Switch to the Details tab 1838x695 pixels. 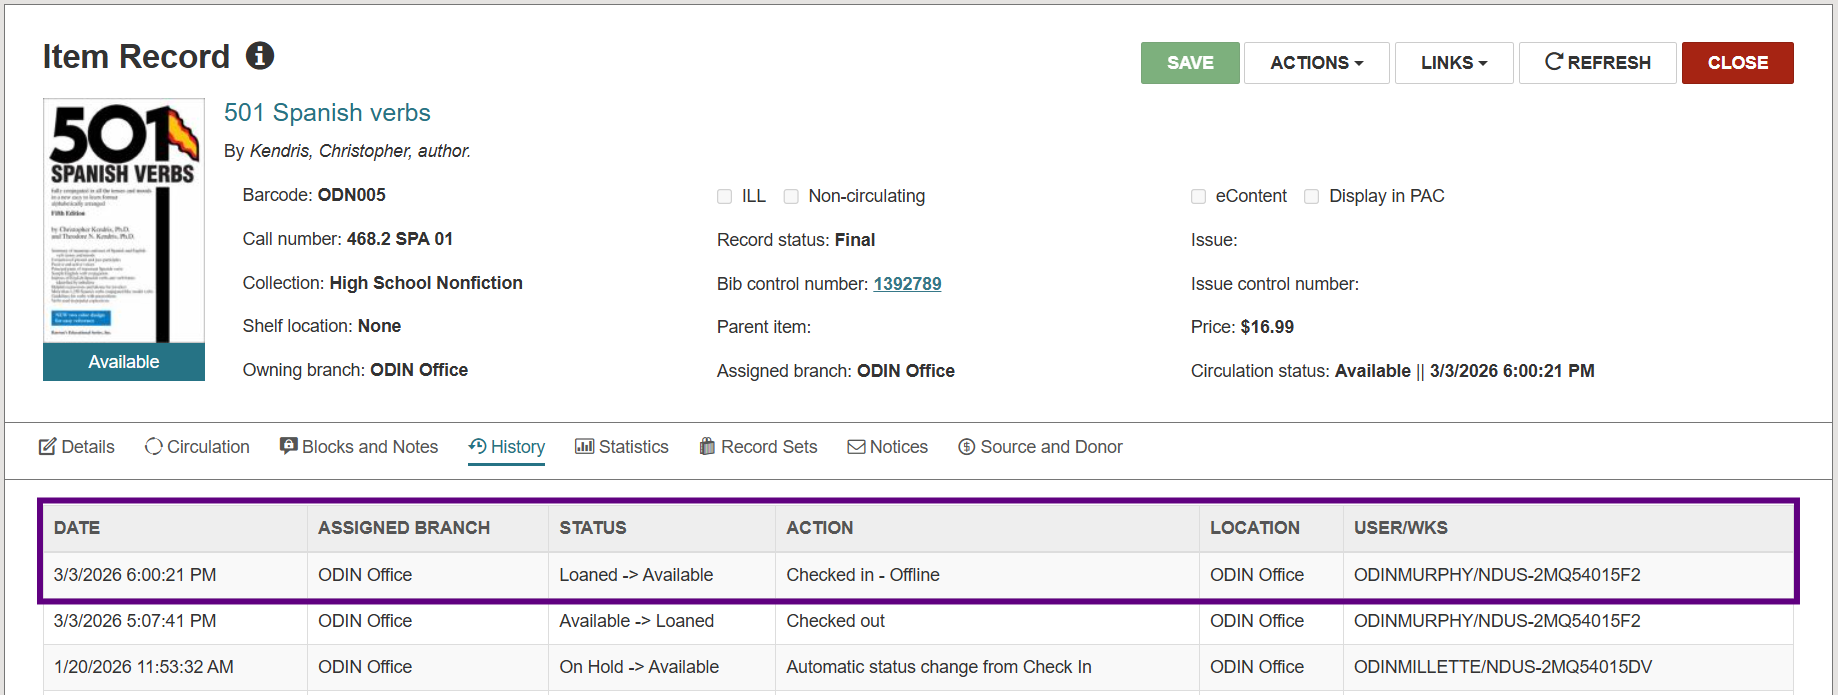pyautogui.click(x=77, y=447)
